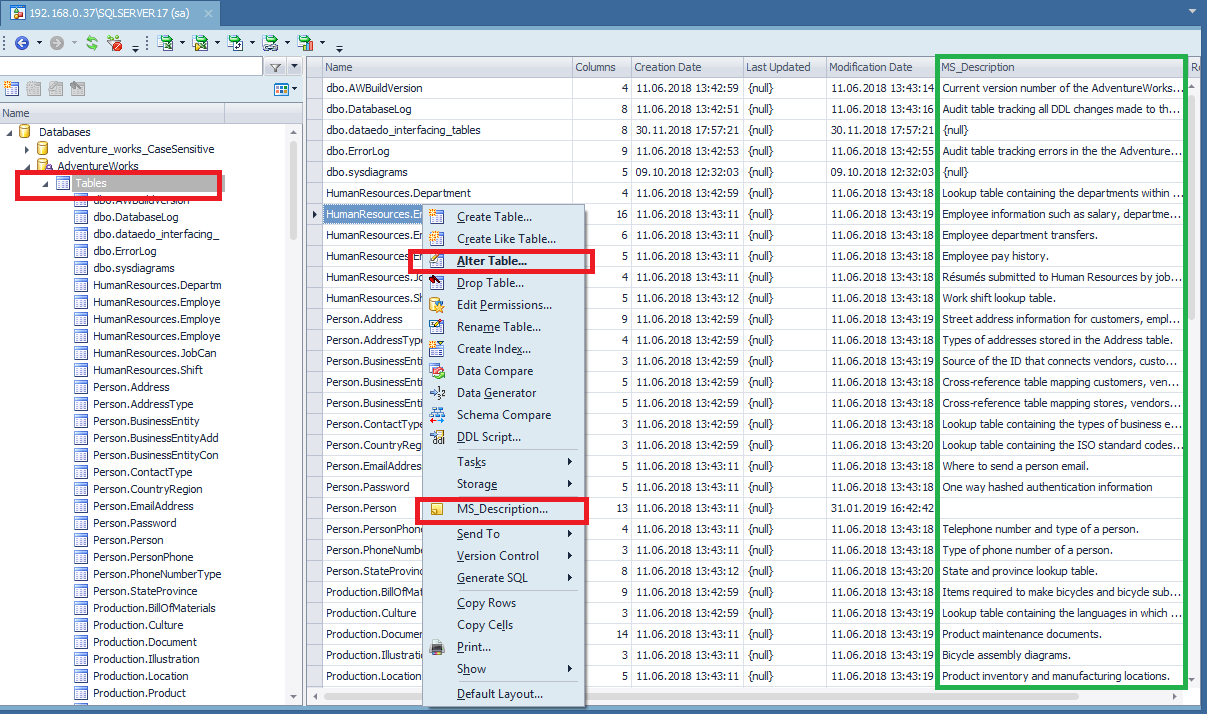The image size is (1207, 714).
Task: Collapse the Tables tree node
Action: point(46,184)
